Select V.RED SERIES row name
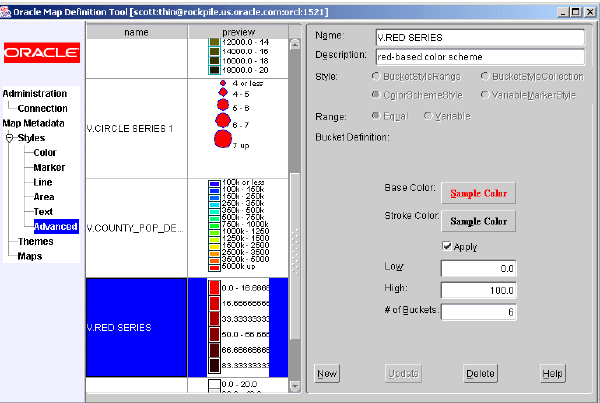Screen dimensions: 600x403 click(x=137, y=328)
